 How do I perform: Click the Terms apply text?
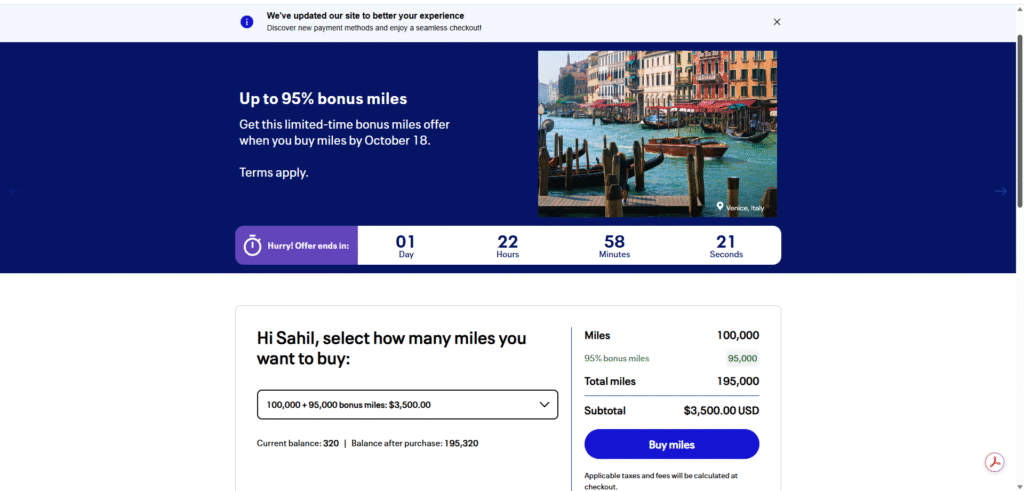click(x=274, y=172)
